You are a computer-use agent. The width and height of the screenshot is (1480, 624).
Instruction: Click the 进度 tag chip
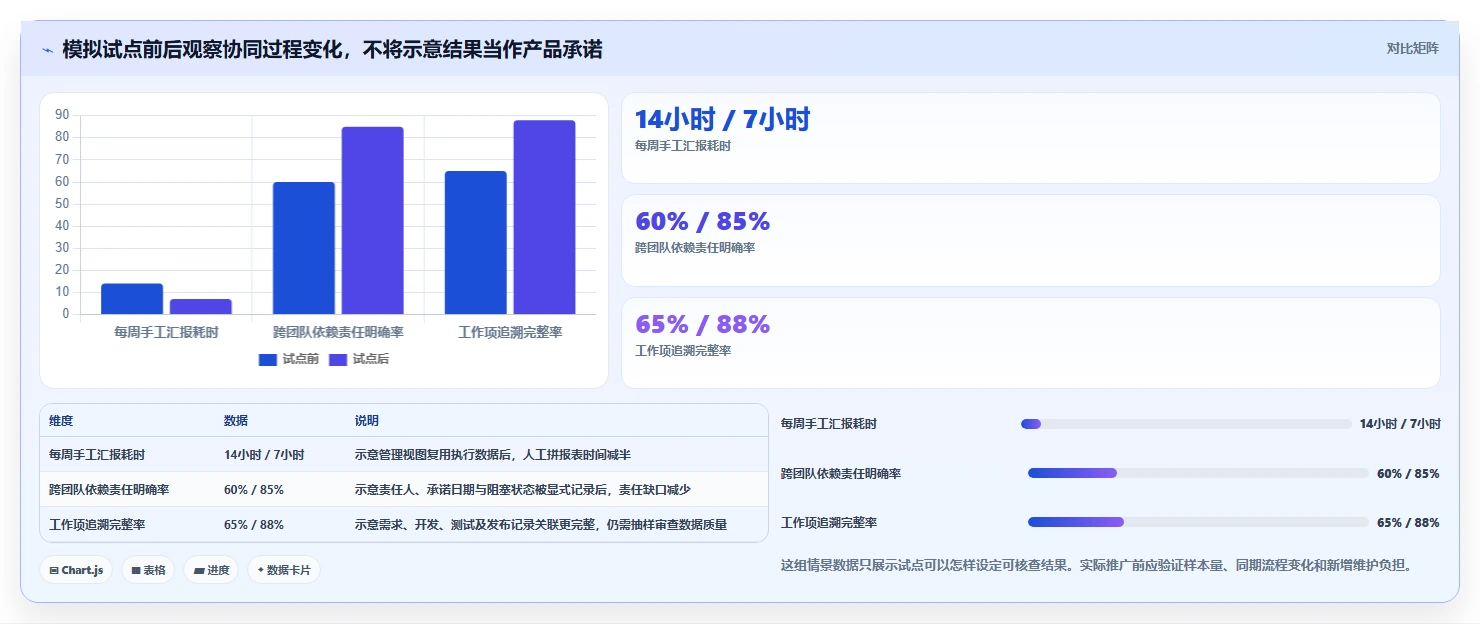pos(211,570)
